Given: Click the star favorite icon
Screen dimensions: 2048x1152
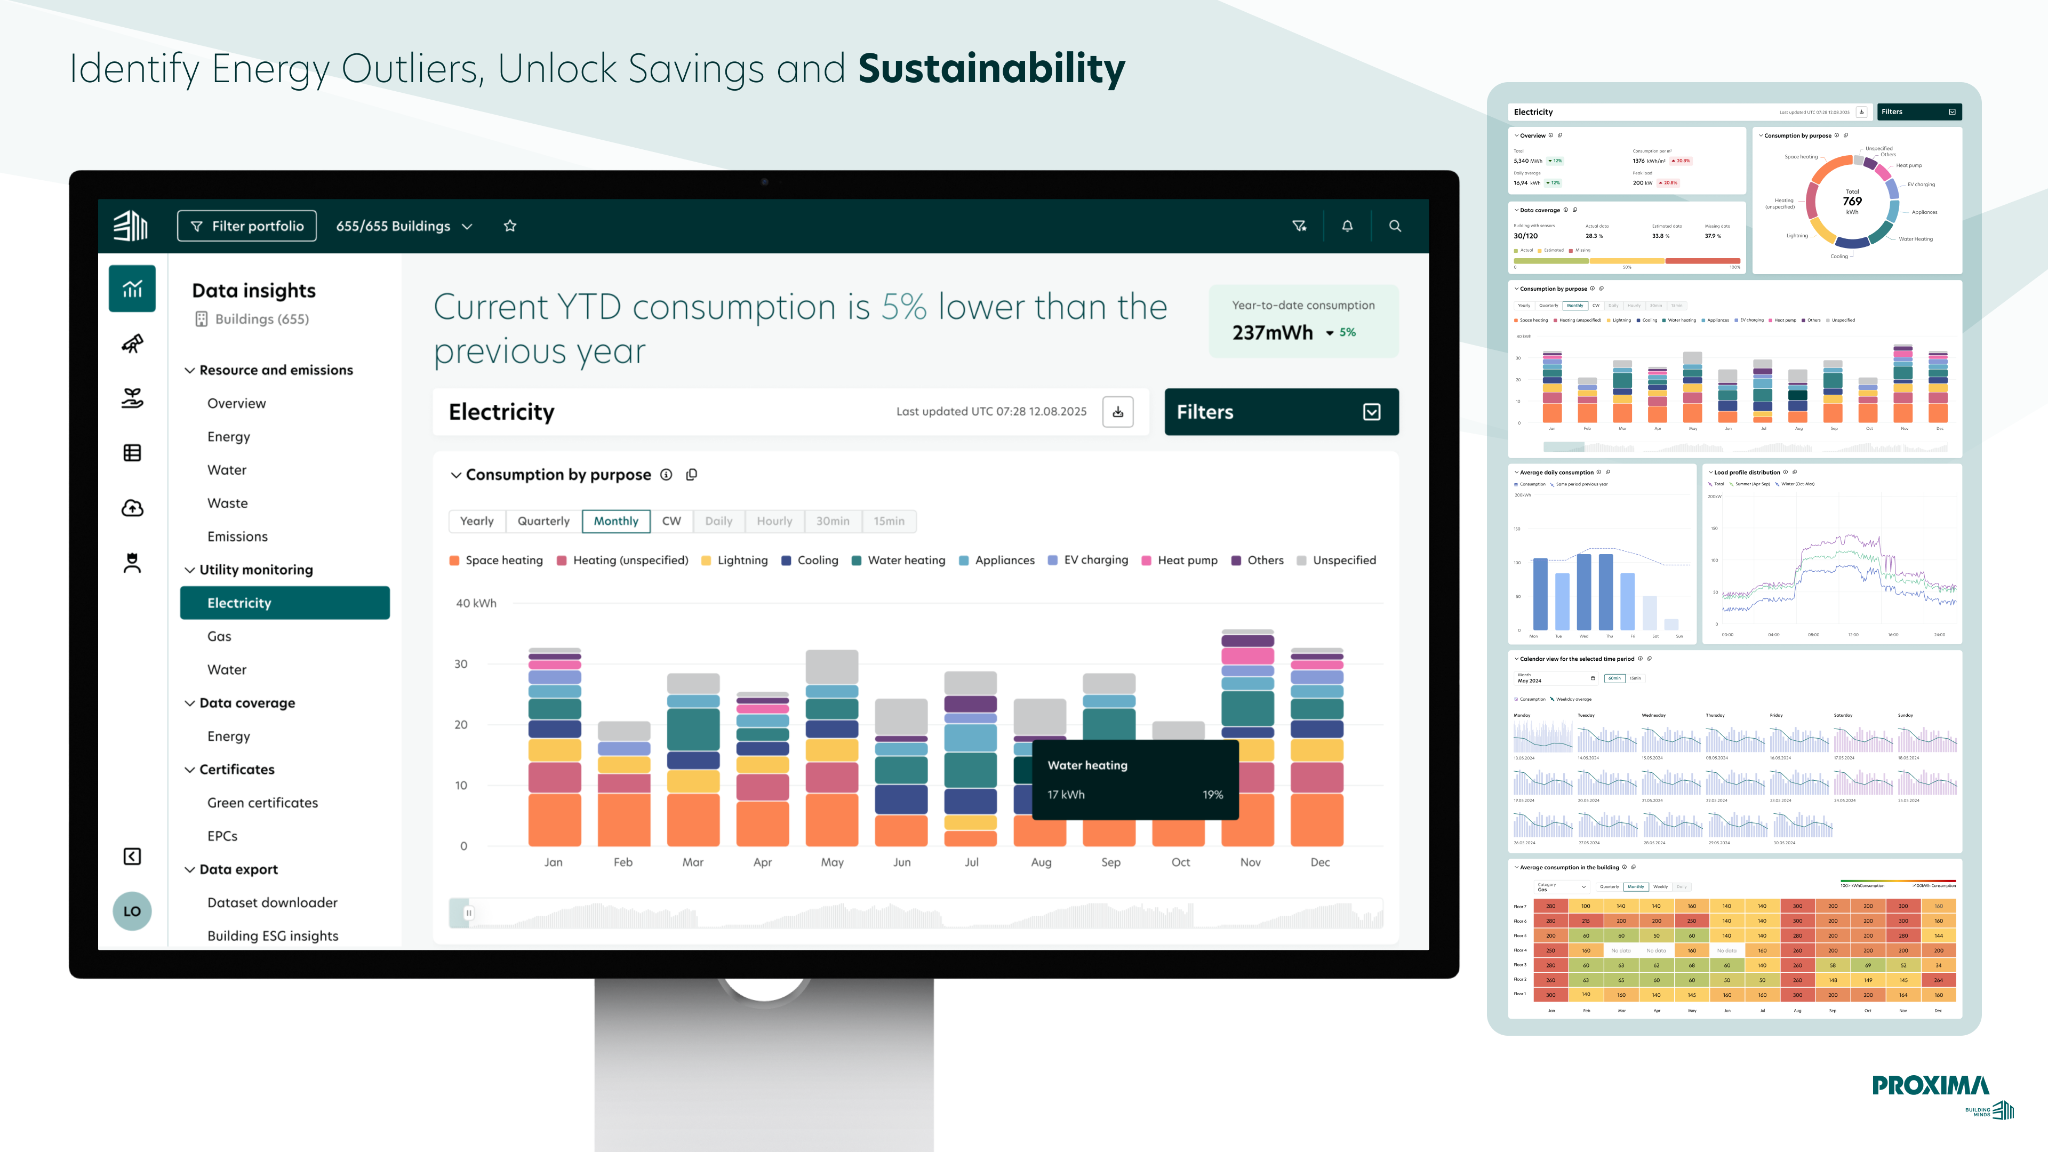Looking at the screenshot, I should (510, 226).
